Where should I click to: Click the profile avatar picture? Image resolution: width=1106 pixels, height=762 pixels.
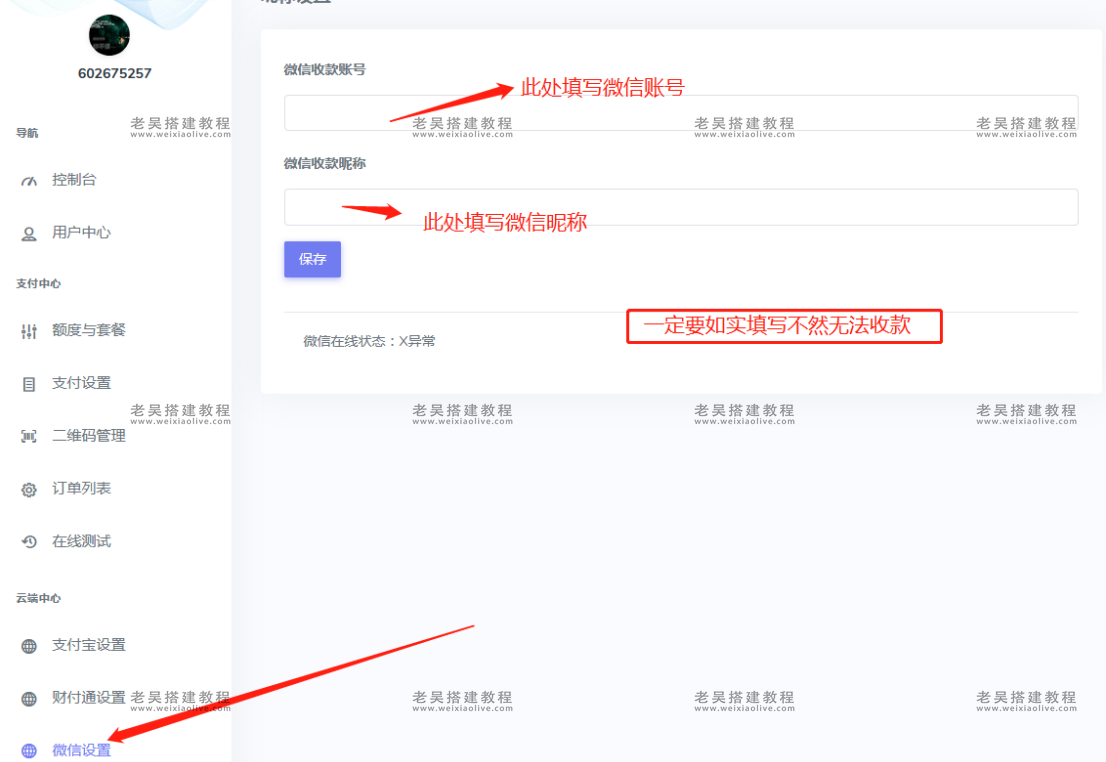click(x=108, y=35)
